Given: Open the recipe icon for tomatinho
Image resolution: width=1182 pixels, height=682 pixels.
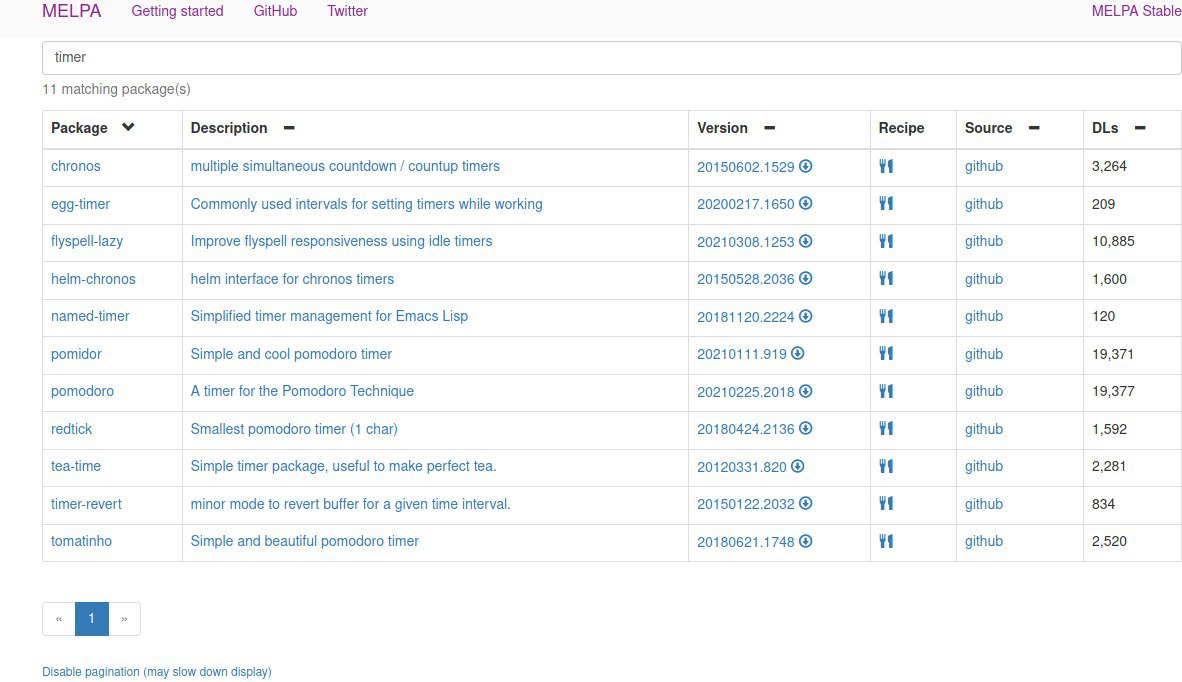Looking at the screenshot, I should tap(886, 541).
